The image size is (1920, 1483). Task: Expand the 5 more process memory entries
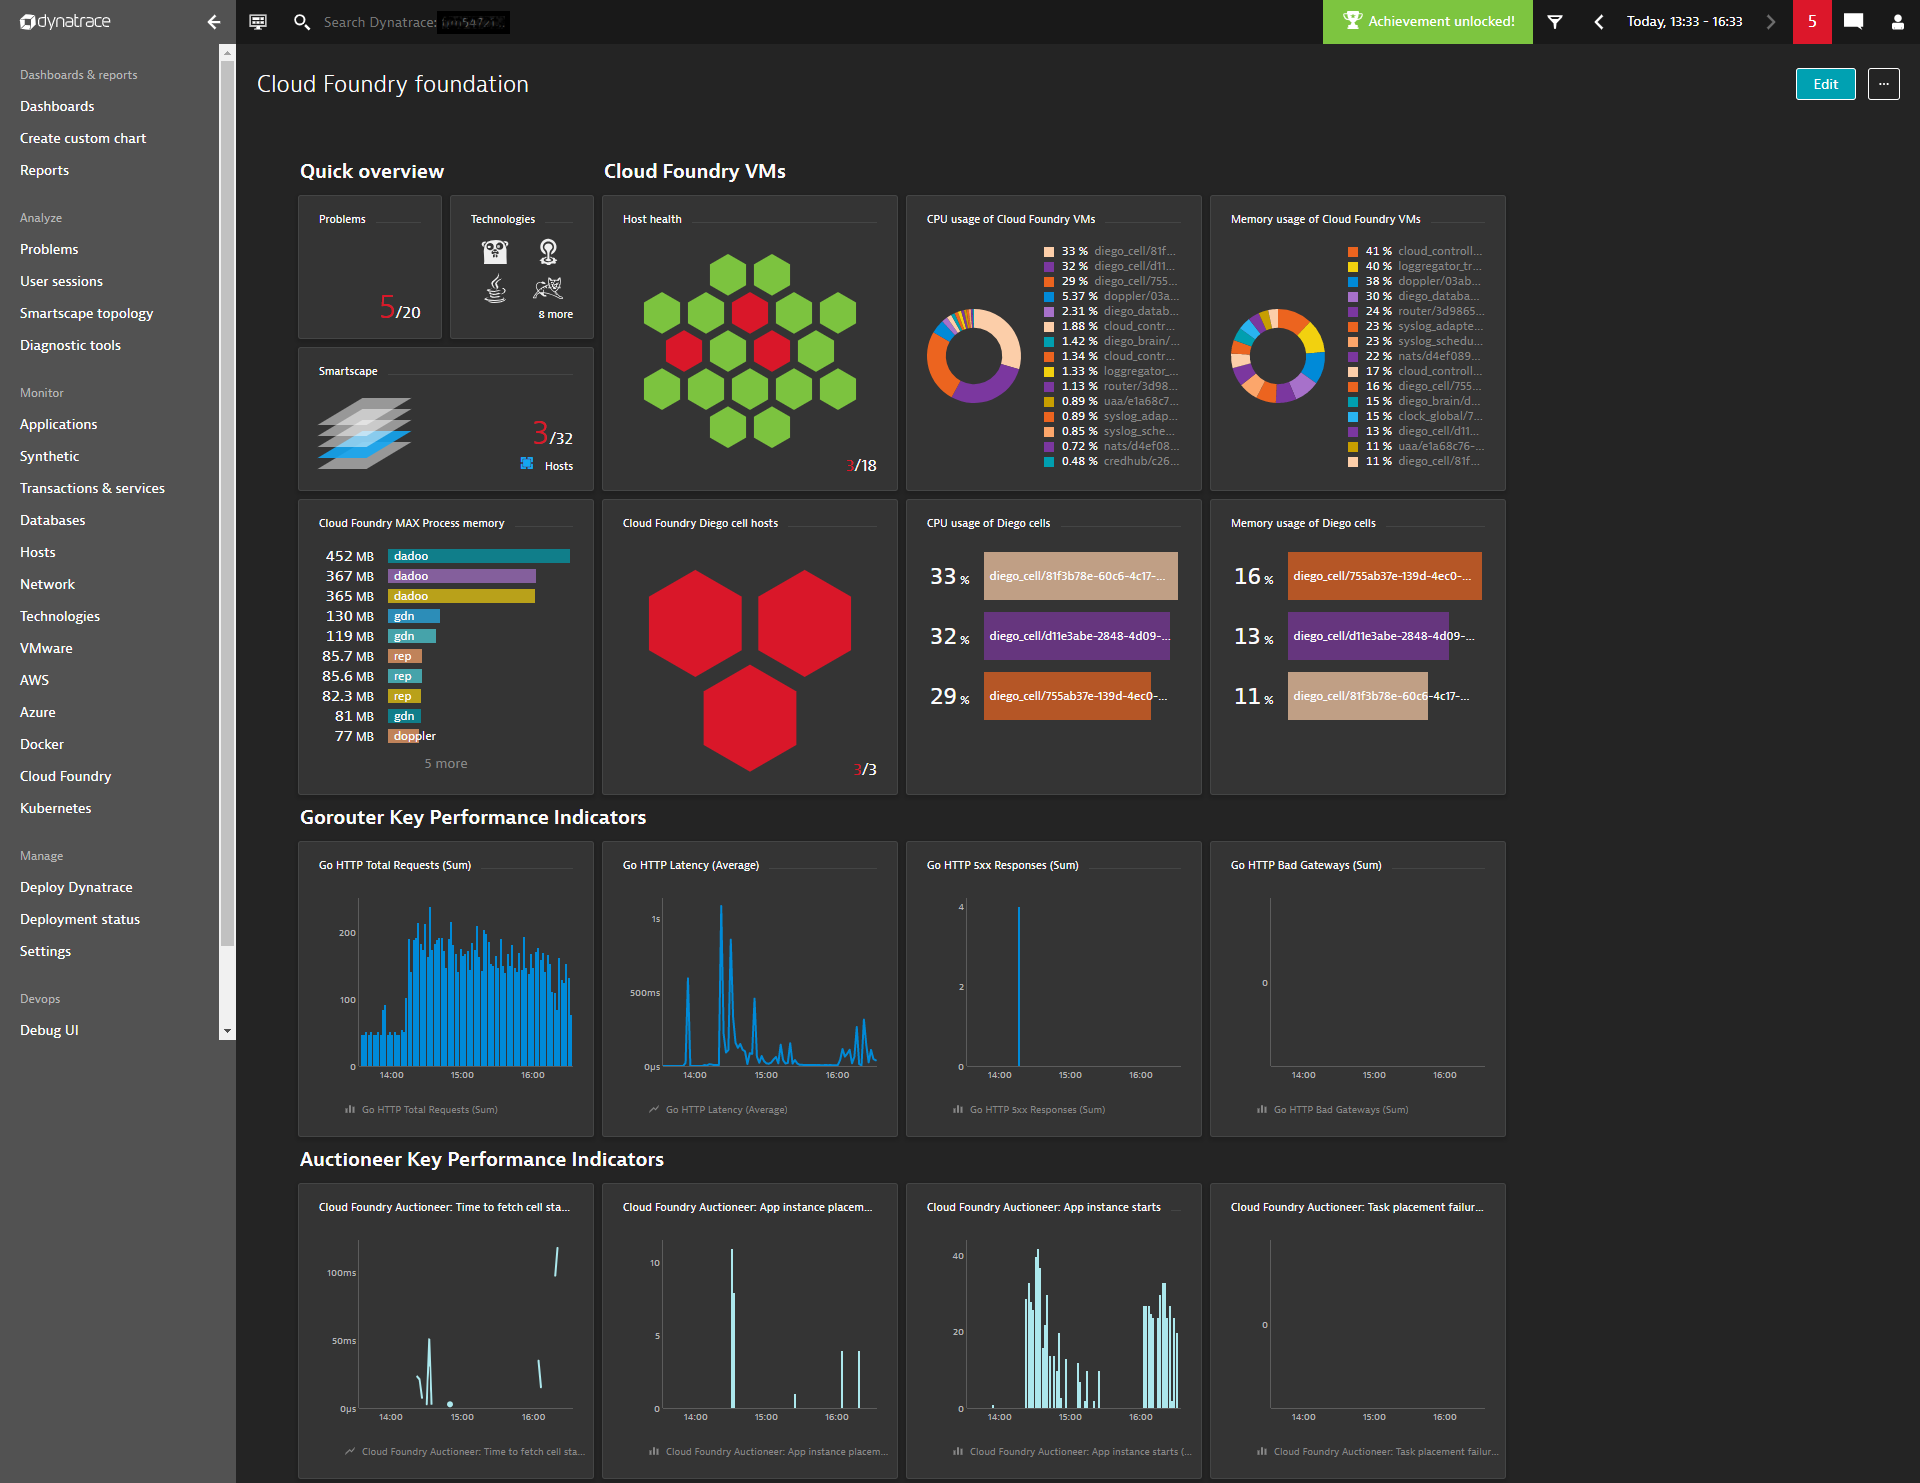pos(446,763)
